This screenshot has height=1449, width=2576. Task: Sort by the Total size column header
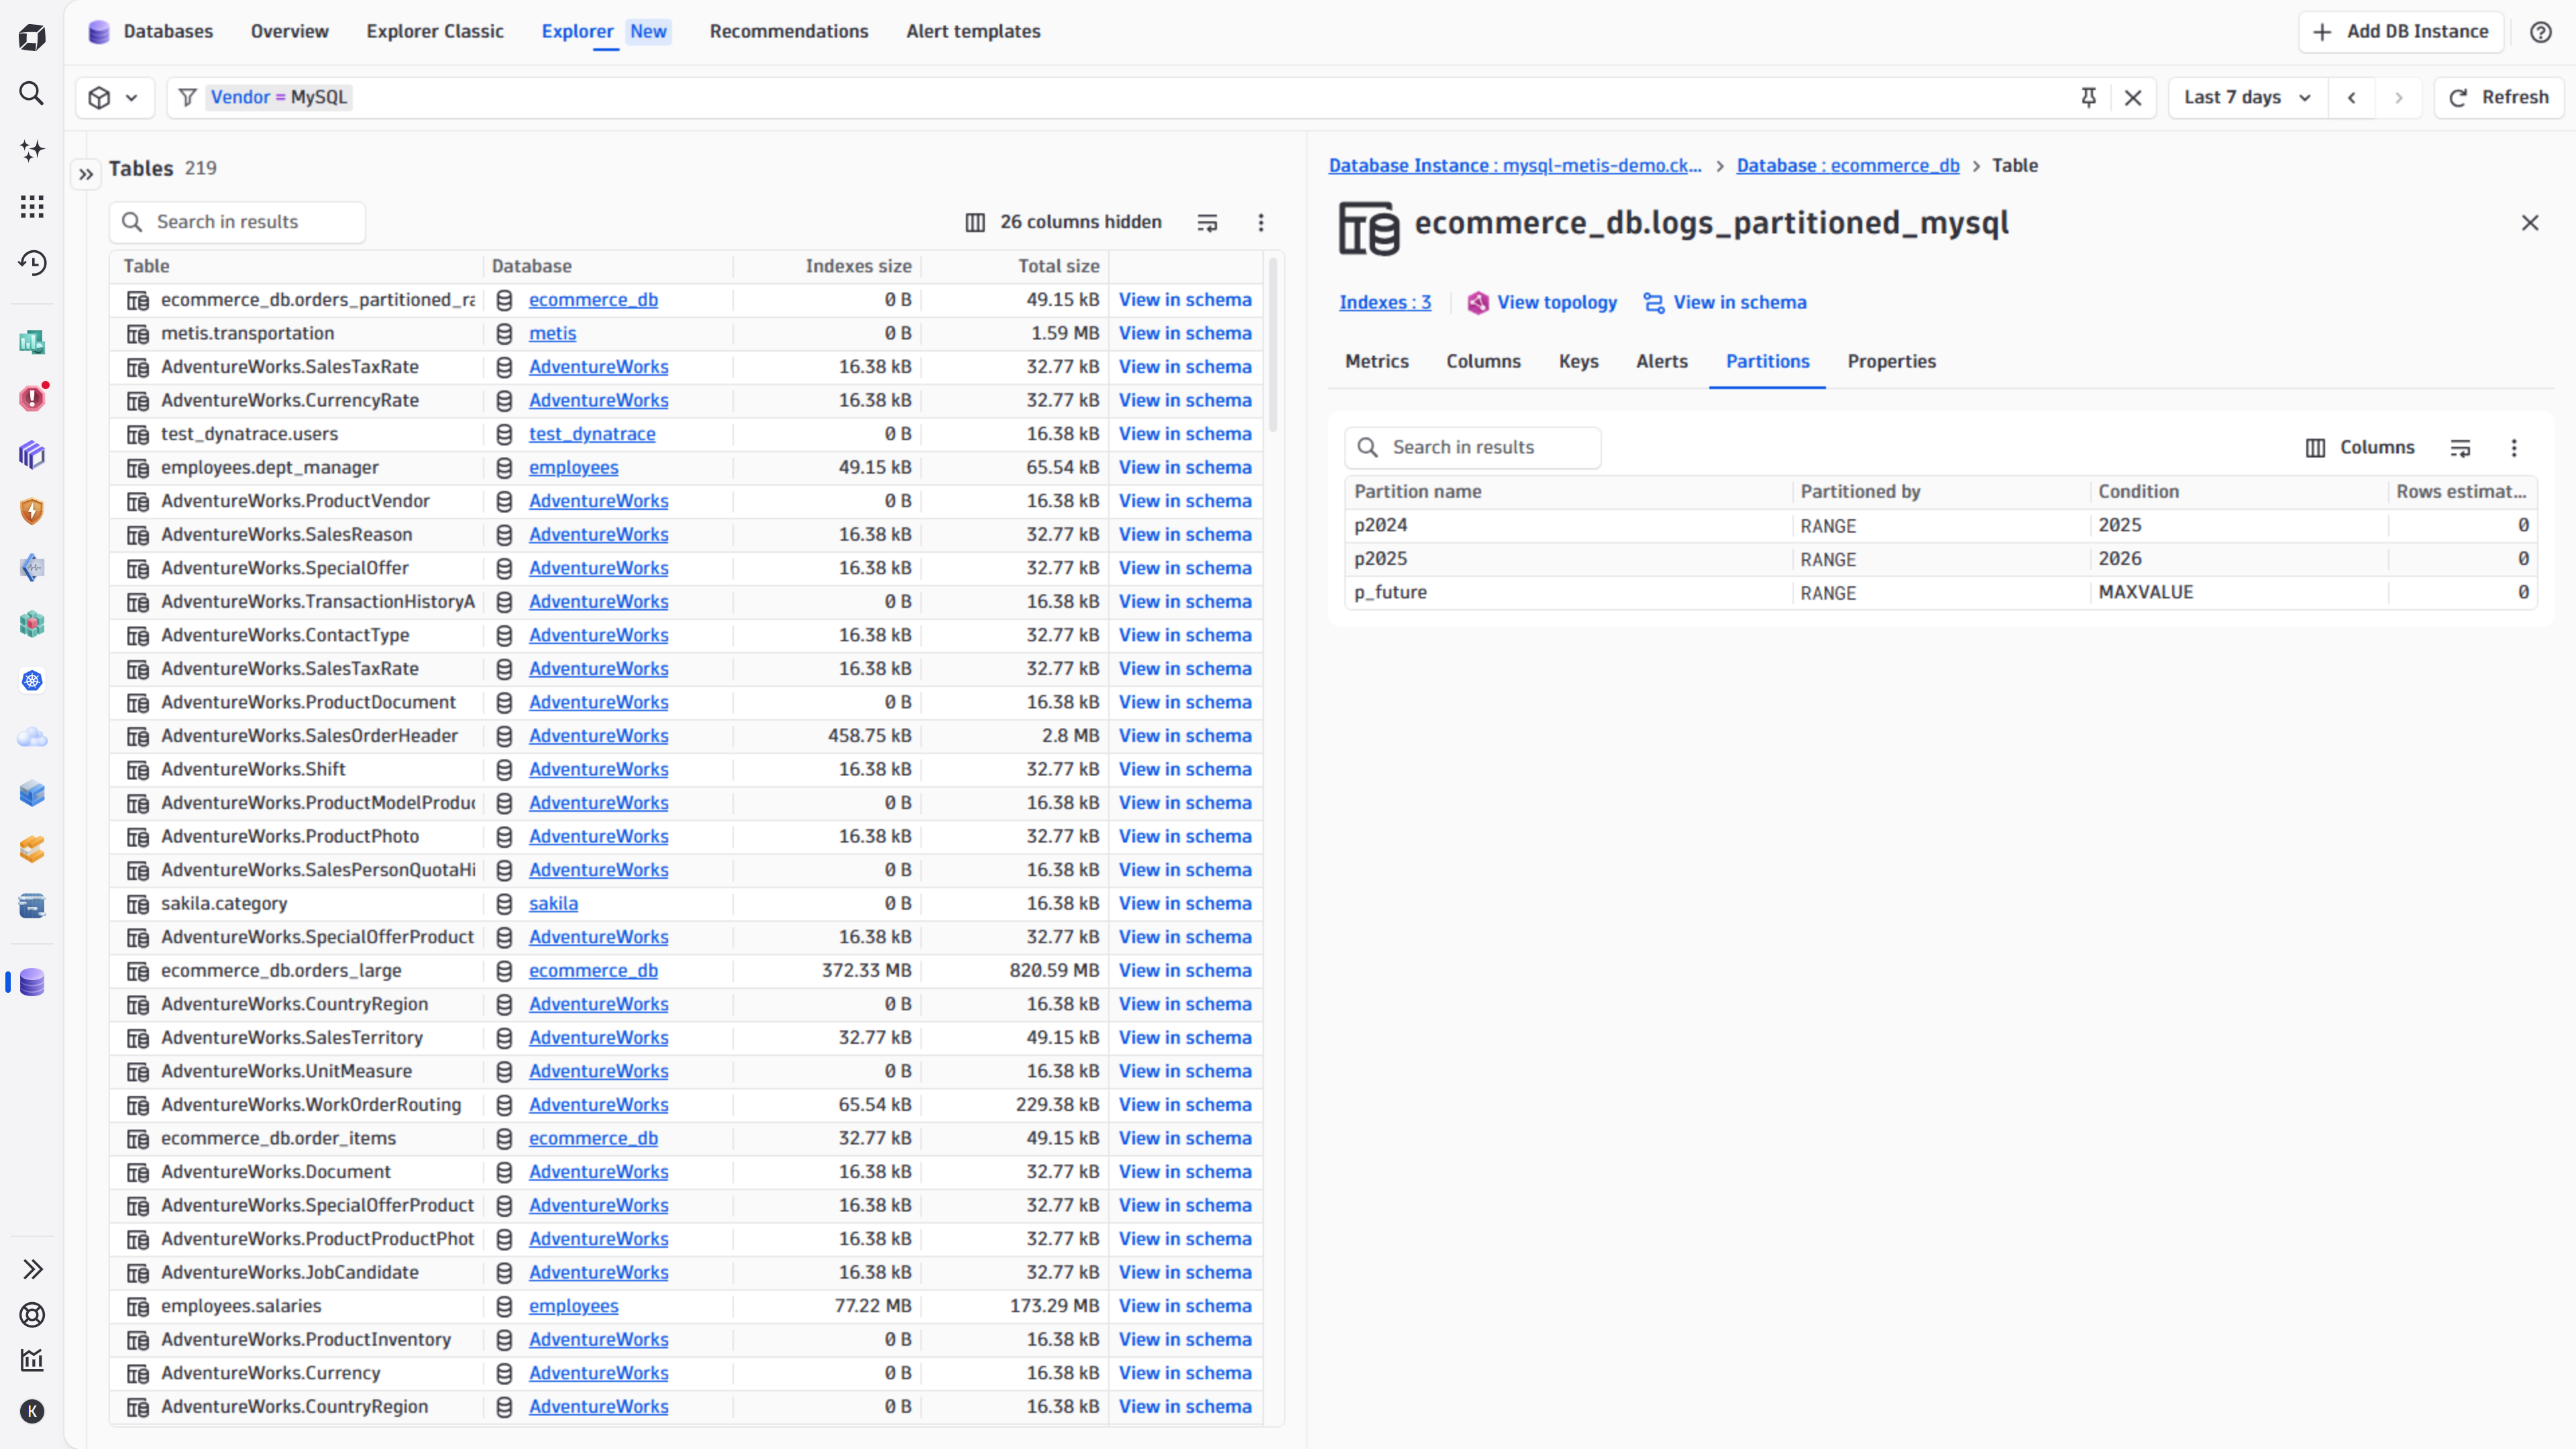1058,266
